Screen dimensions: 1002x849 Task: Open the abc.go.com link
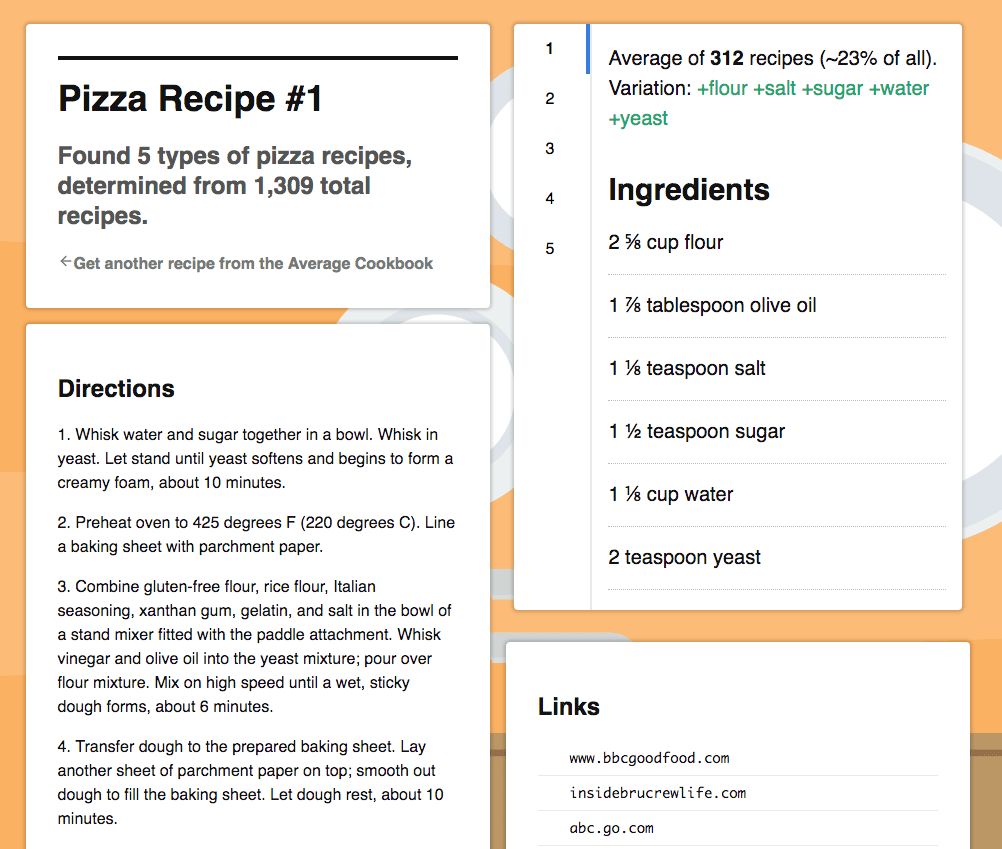[611, 828]
